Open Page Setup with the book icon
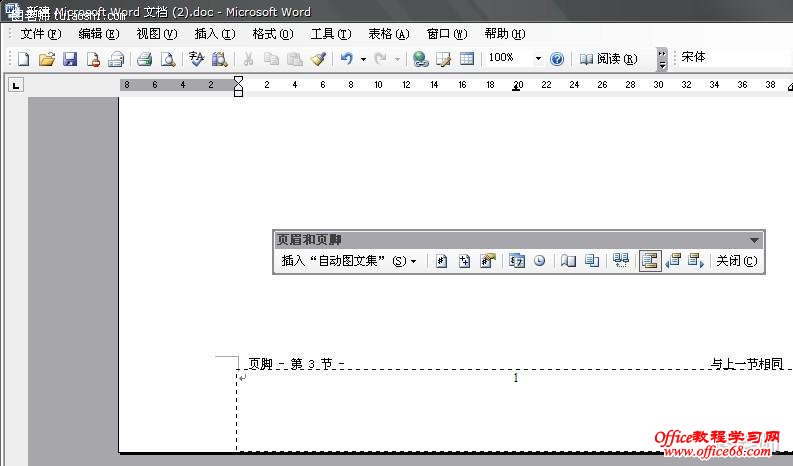The width and height of the screenshot is (793, 466). [x=568, y=261]
